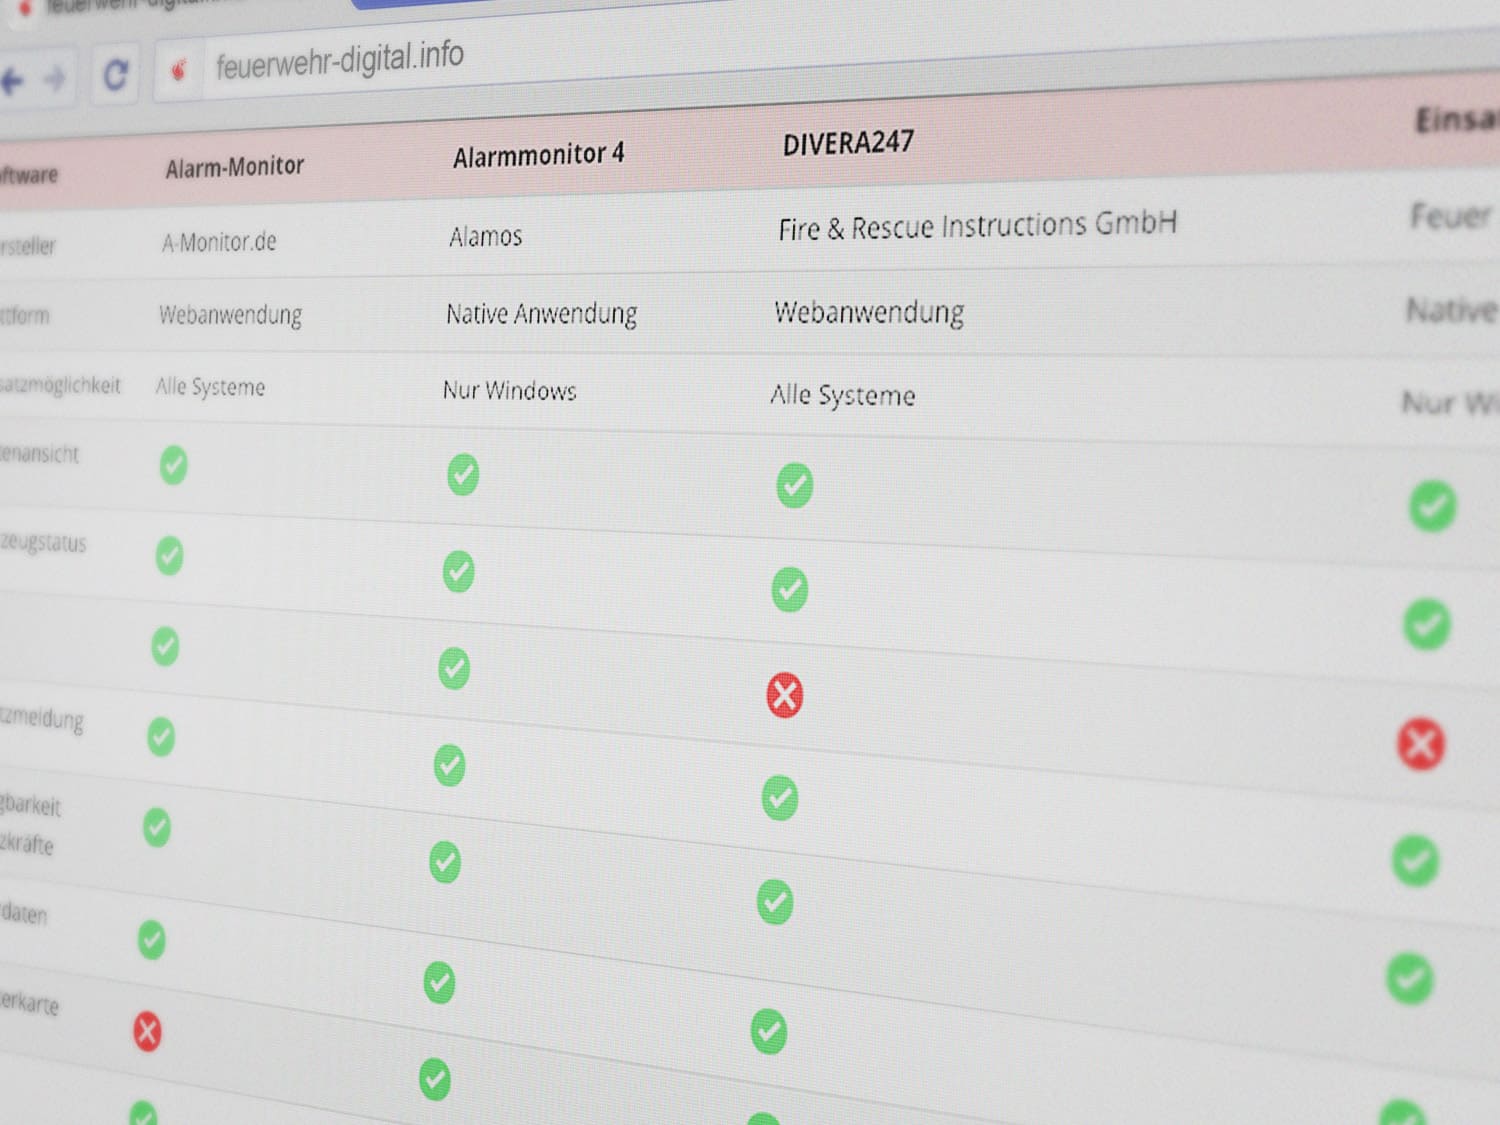The width and height of the screenshot is (1500, 1125).
Task: Click 'Alle Systeme' under DIVERA247
Action: [842, 395]
